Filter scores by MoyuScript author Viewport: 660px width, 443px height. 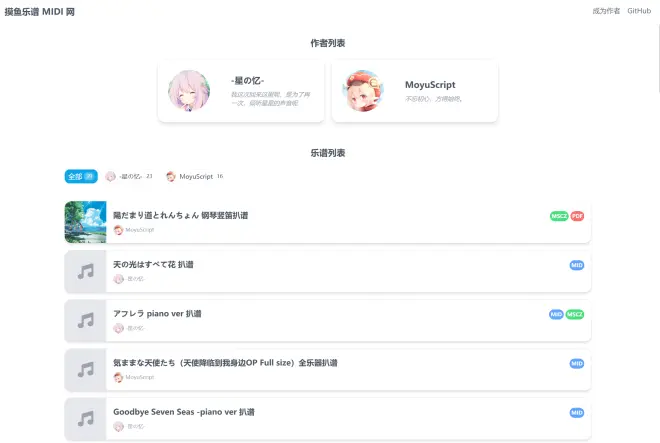pos(194,176)
